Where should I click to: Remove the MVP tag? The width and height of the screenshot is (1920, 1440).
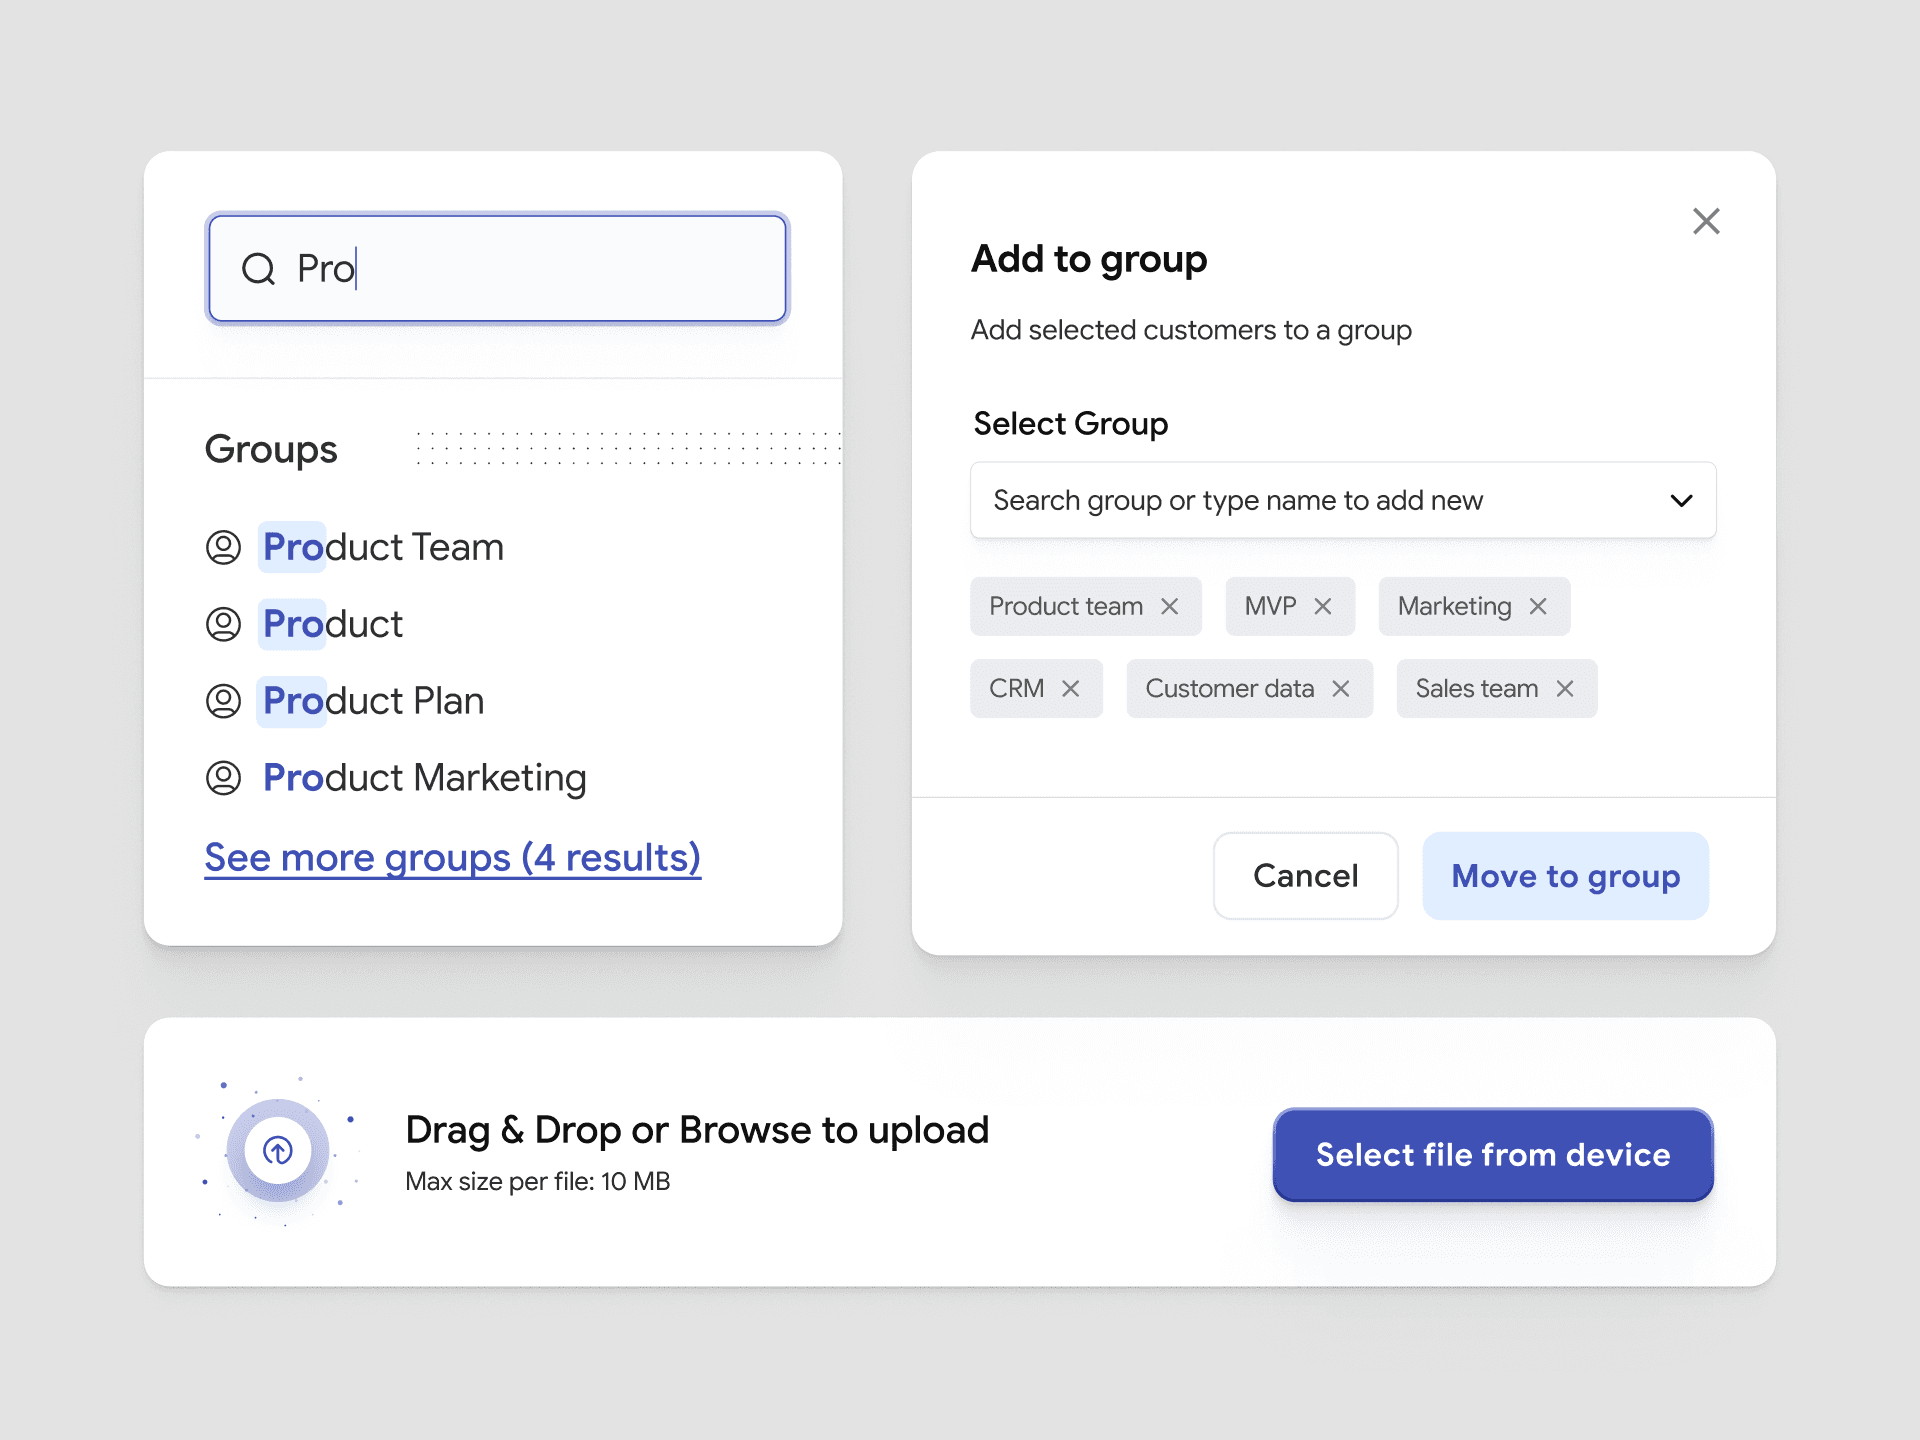[1322, 606]
